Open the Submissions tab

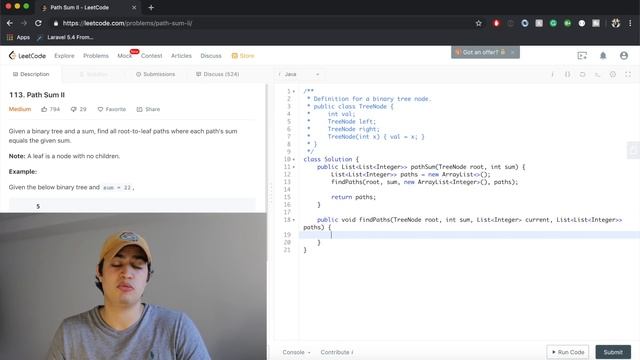click(155, 74)
